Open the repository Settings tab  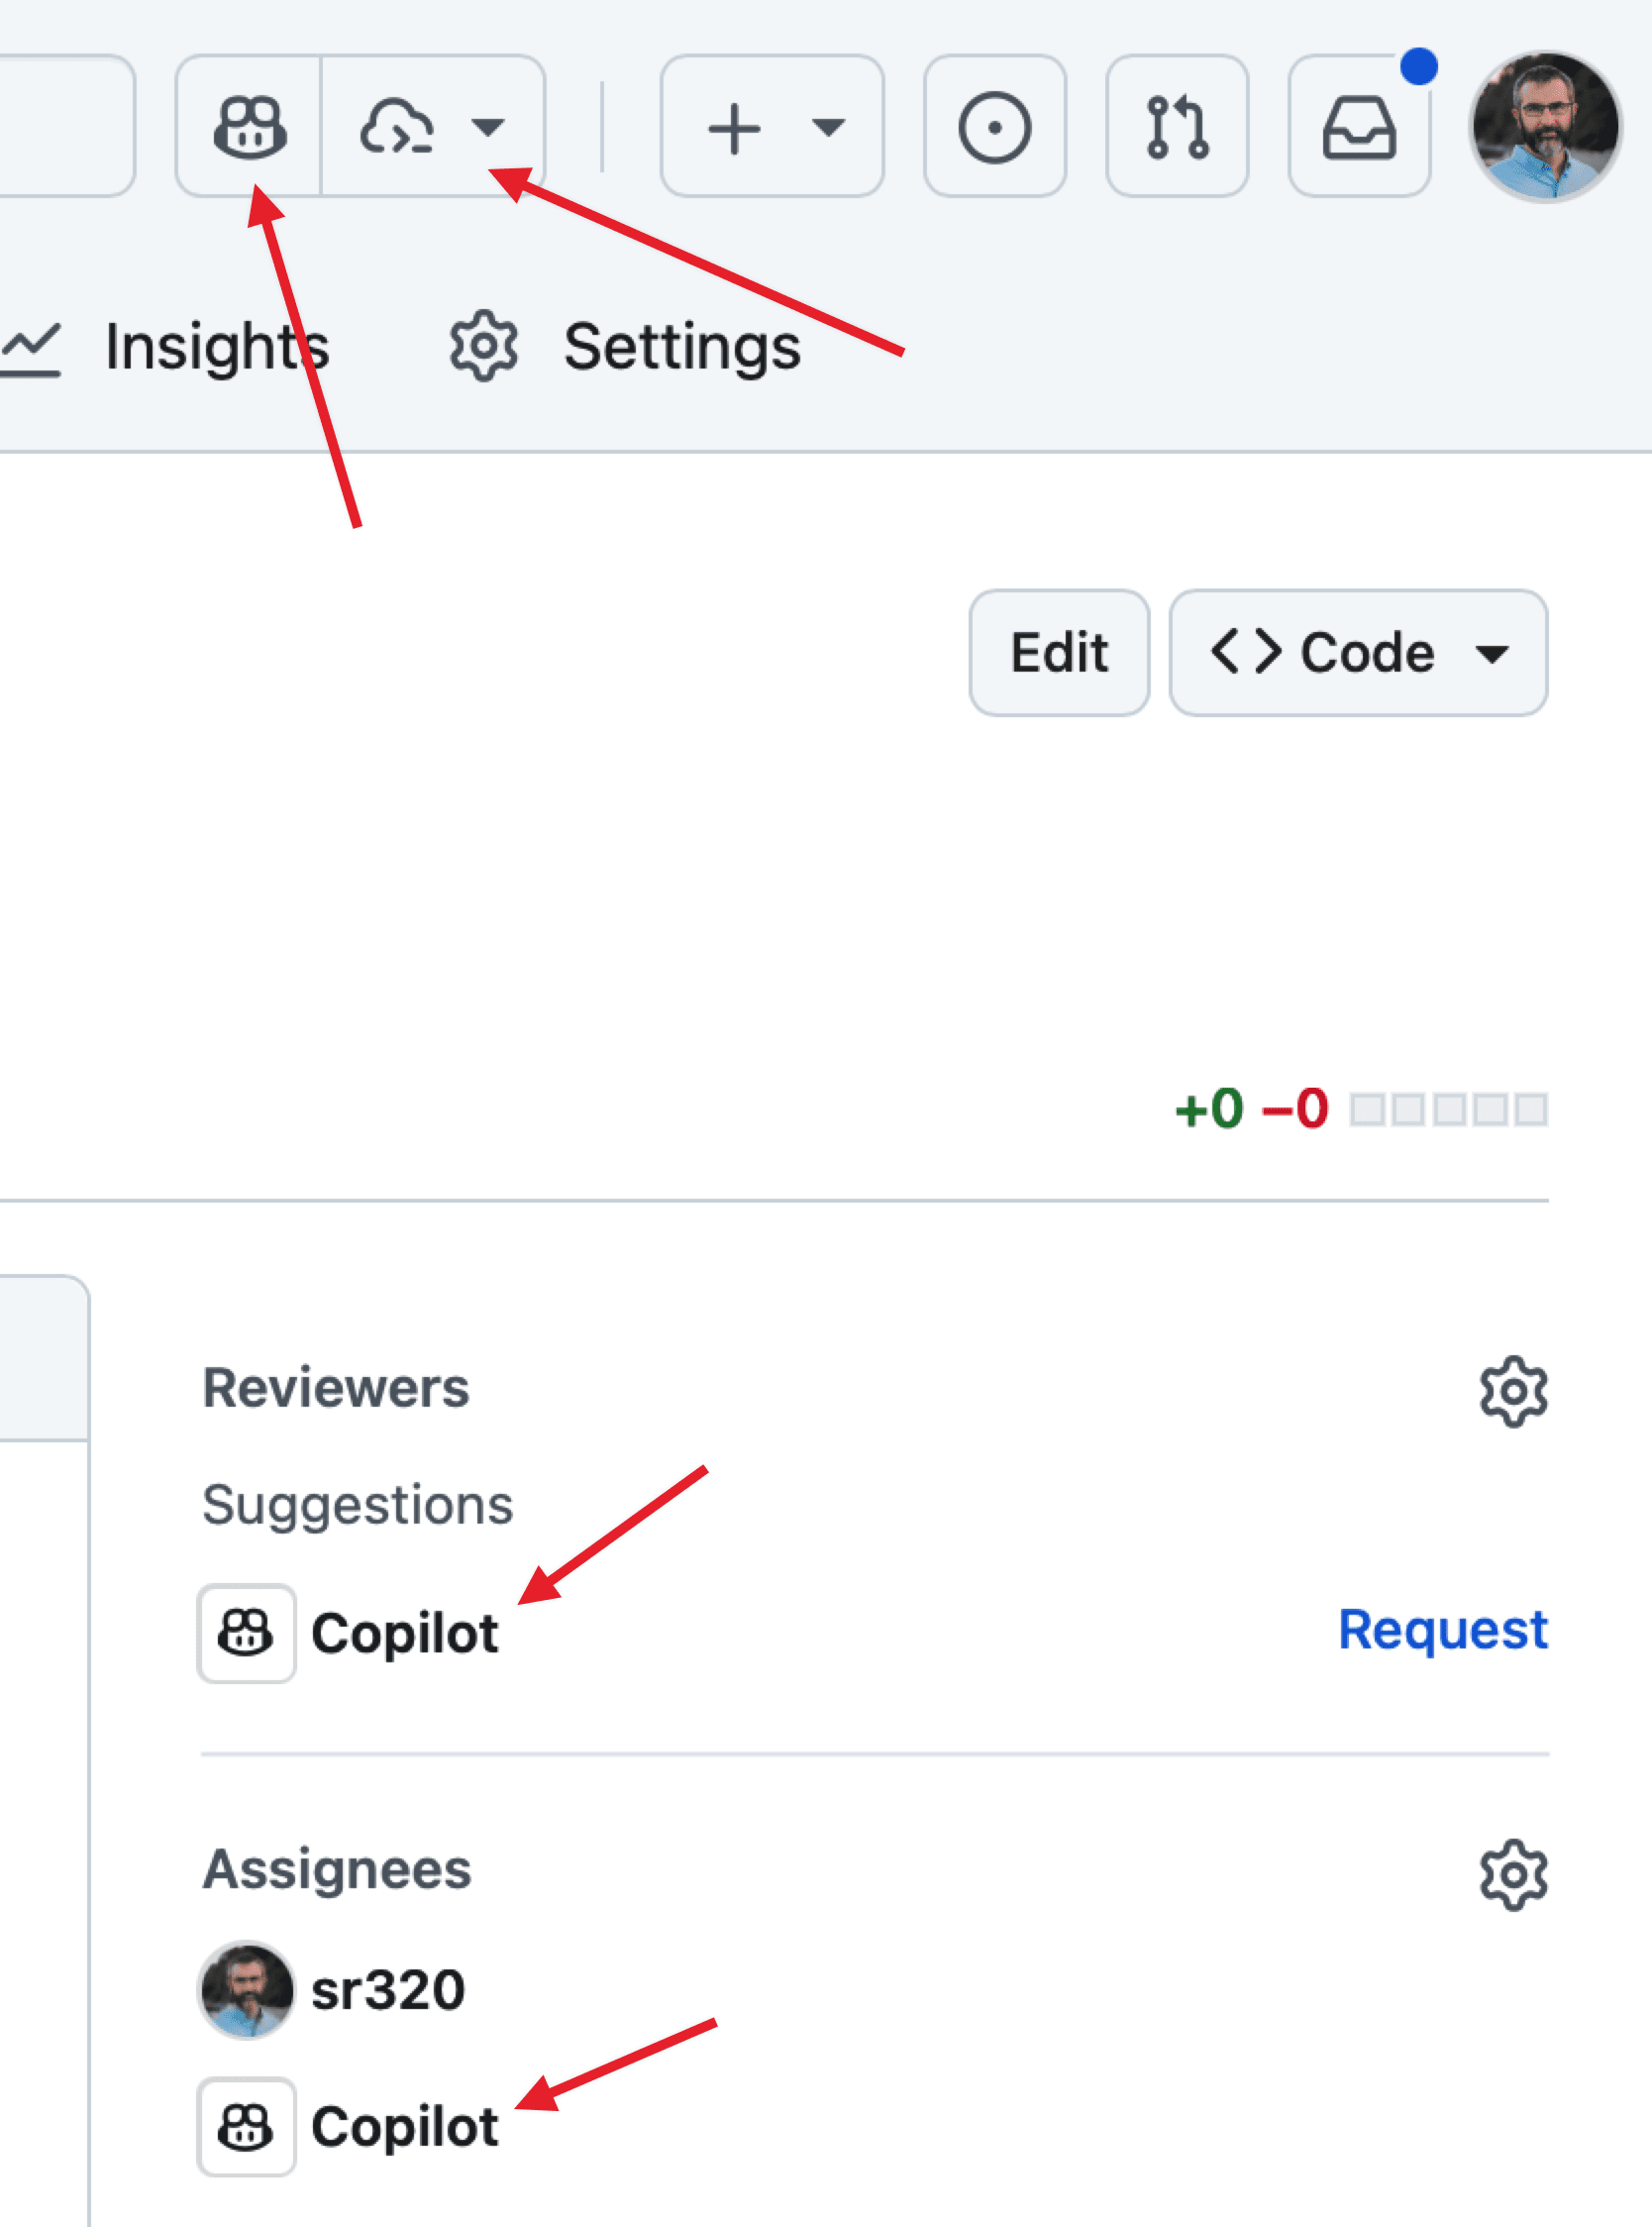point(680,347)
